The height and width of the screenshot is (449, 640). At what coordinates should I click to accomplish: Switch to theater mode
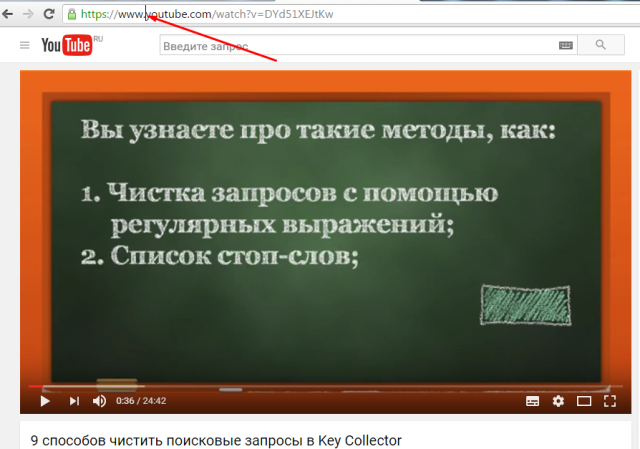click(x=584, y=402)
